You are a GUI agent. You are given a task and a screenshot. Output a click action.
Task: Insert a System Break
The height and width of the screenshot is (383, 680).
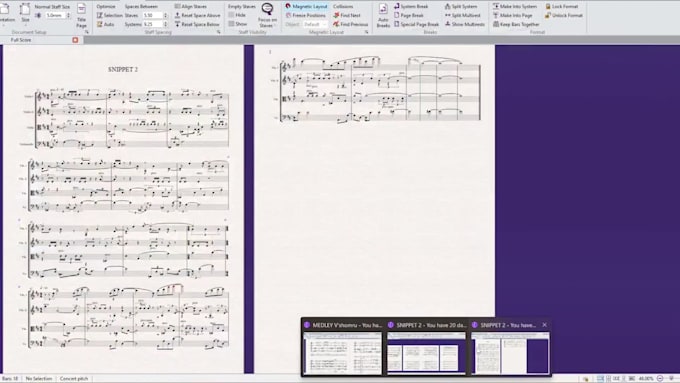tap(411, 7)
